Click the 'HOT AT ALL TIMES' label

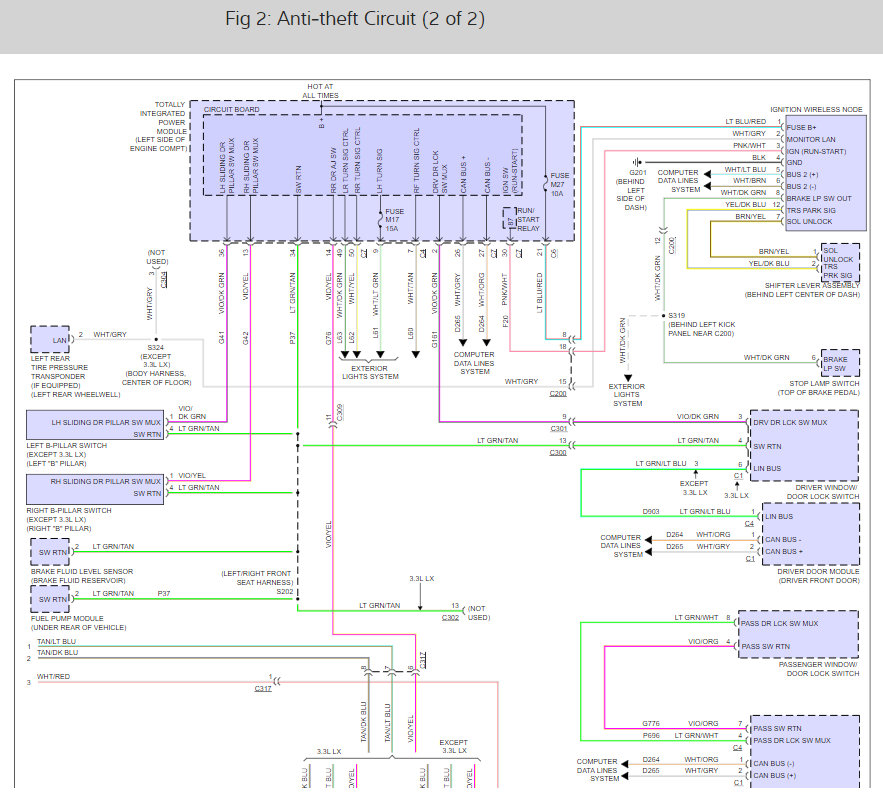pos(320,91)
